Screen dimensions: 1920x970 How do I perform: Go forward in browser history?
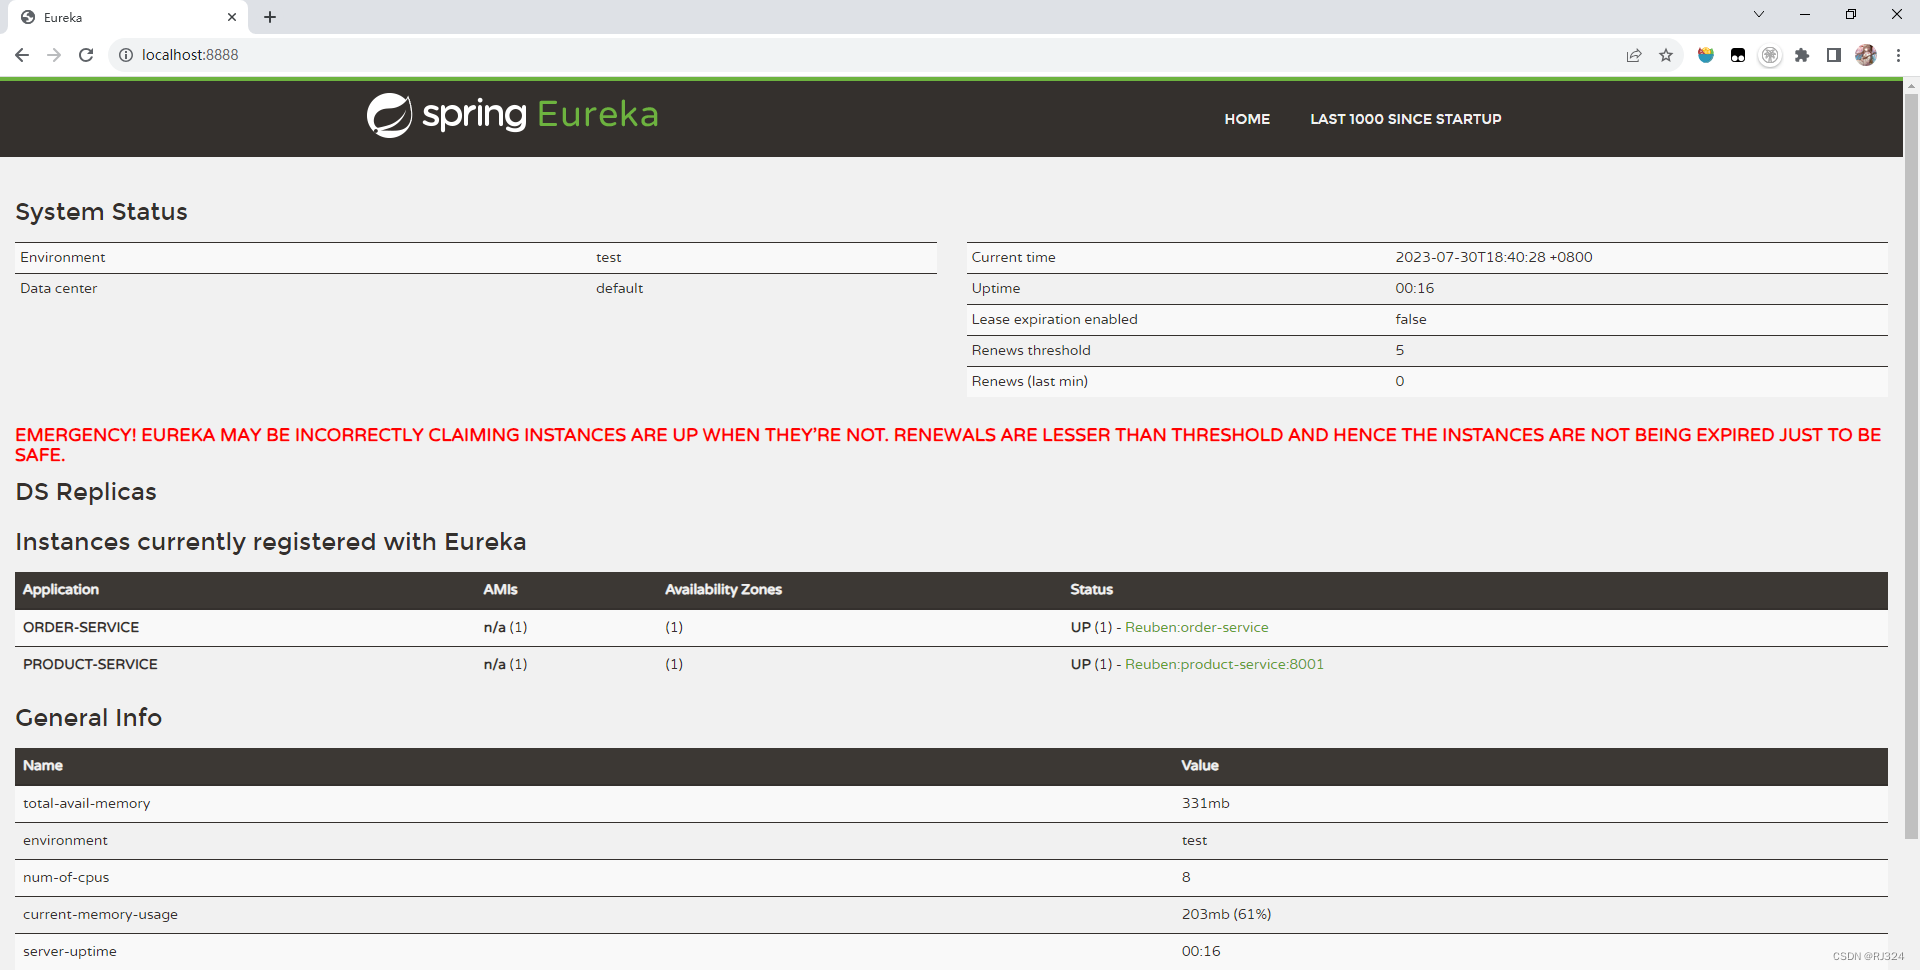click(54, 55)
